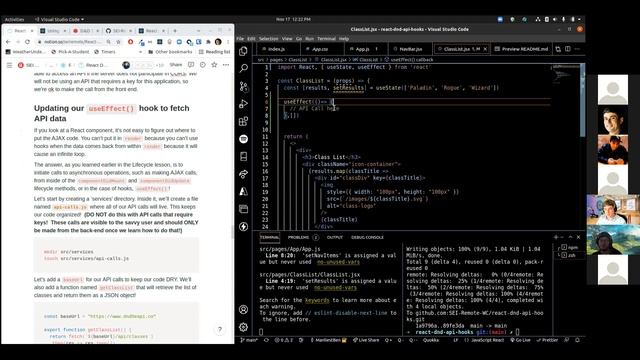Open the Search view in VS Code
Image resolution: width=640 pixels, height=360 pixels.
(x=244, y=68)
